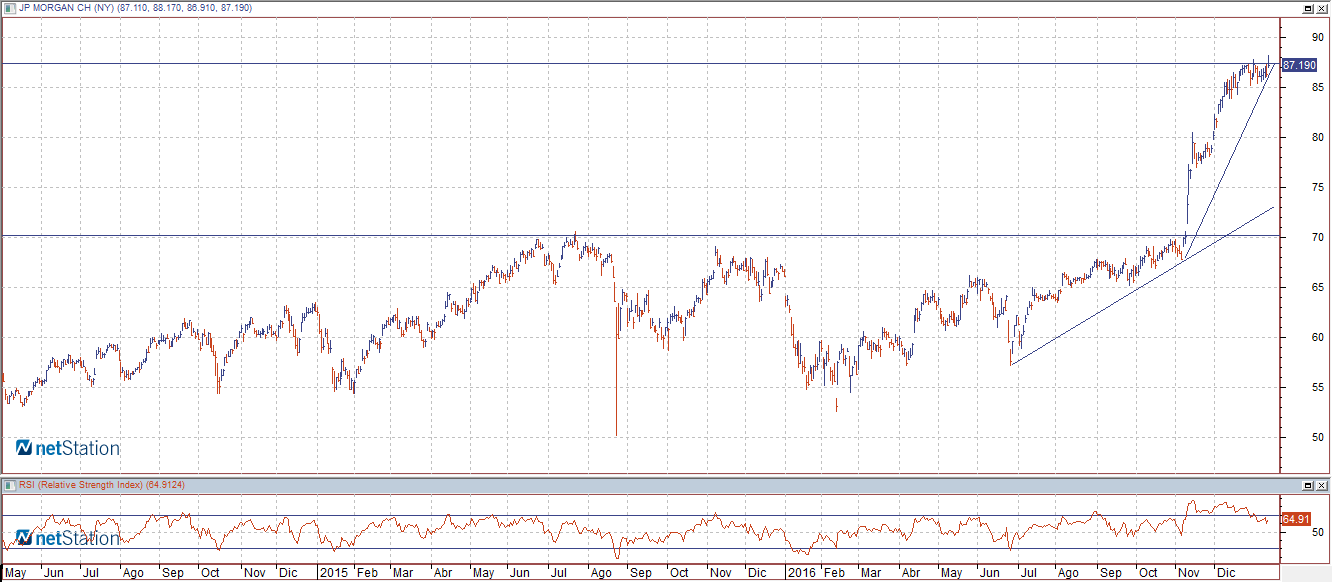Click the JP Morgan chart panel icon
Viewport: 1332px width, 582px height.
coord(10,7)
